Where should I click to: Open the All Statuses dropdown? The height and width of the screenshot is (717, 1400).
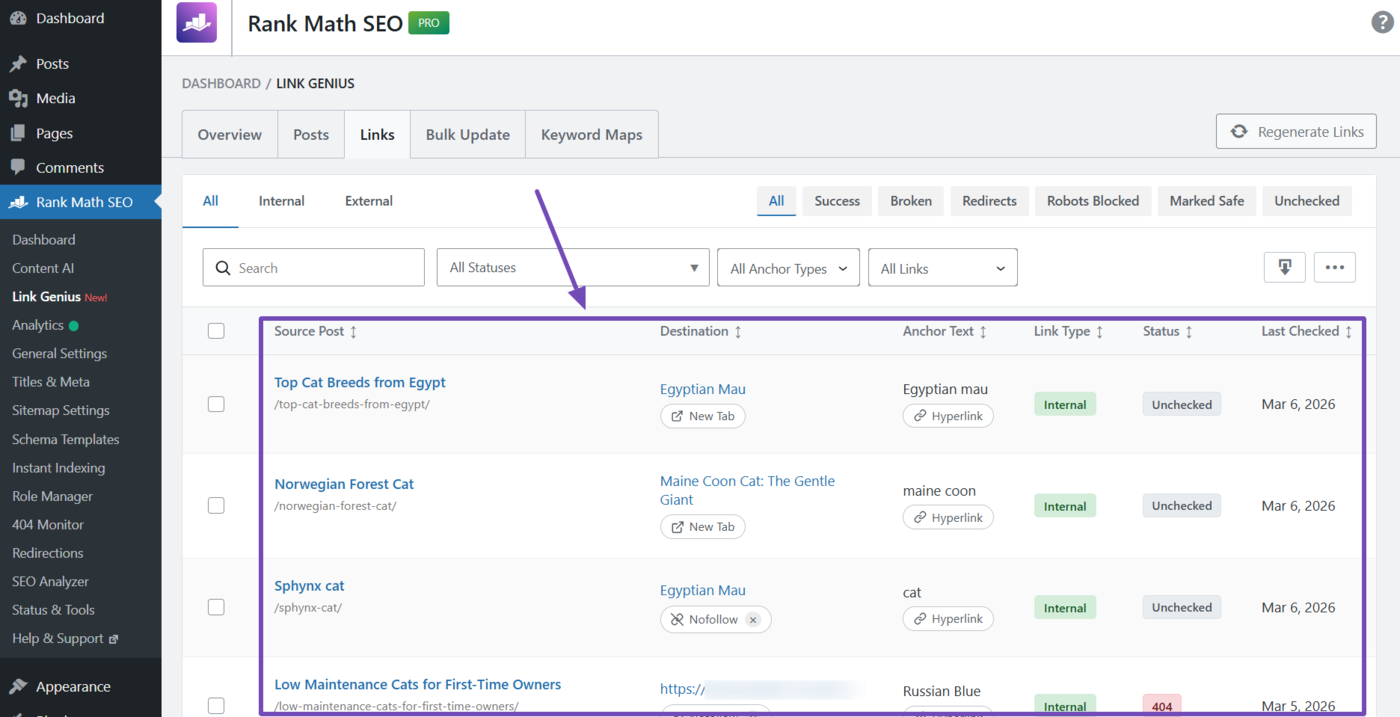[x=573, y=268]
